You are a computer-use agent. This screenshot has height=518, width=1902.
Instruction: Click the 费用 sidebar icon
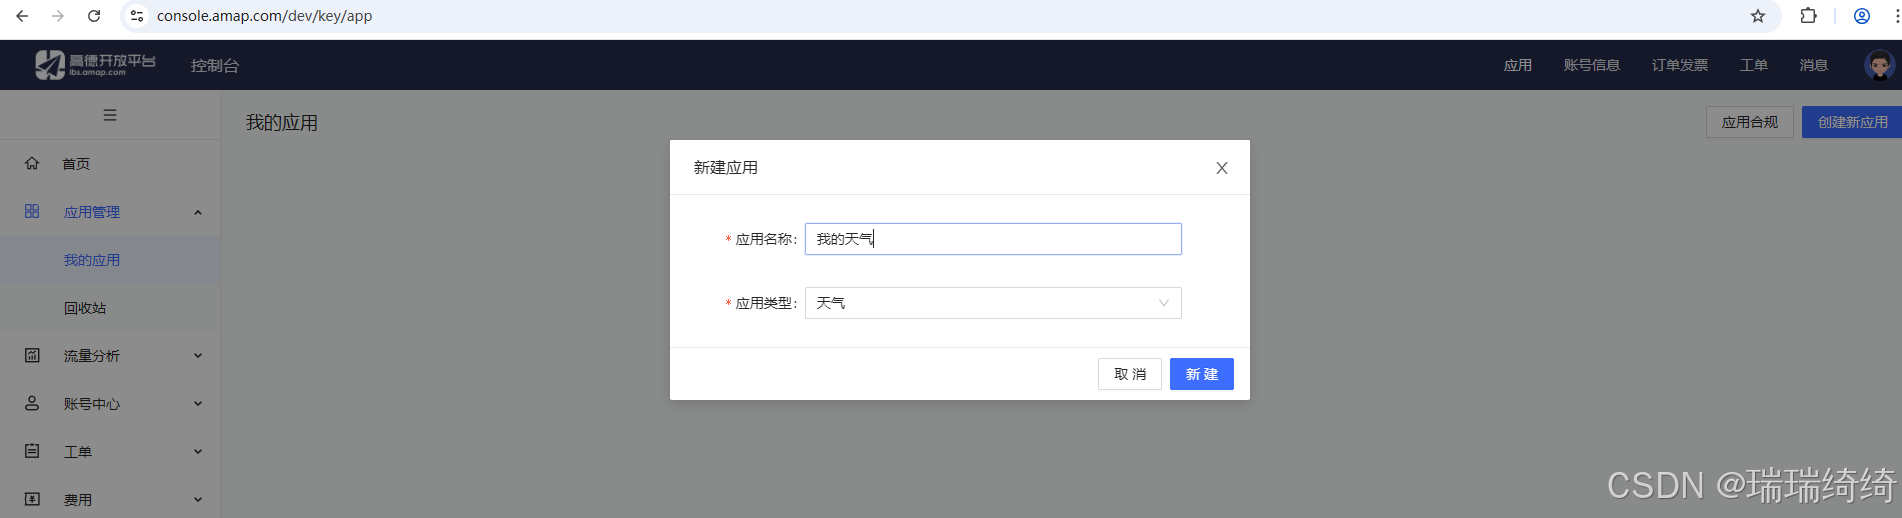[x=32, y=499]
